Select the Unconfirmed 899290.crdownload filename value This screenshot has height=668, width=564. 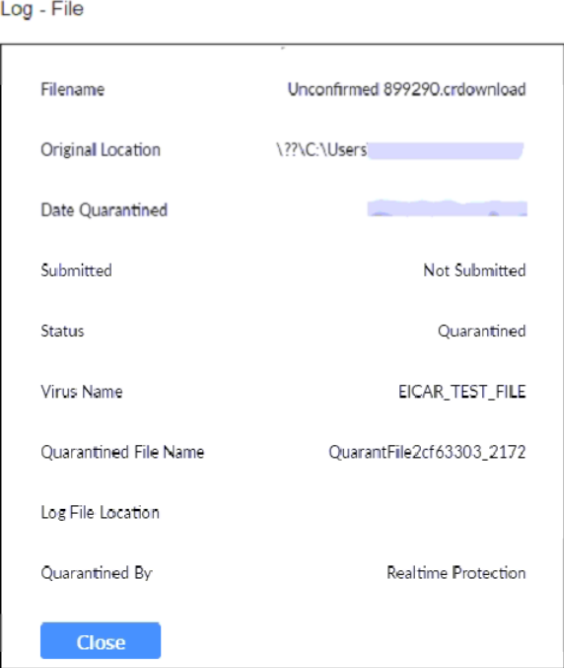coord(407,89)
